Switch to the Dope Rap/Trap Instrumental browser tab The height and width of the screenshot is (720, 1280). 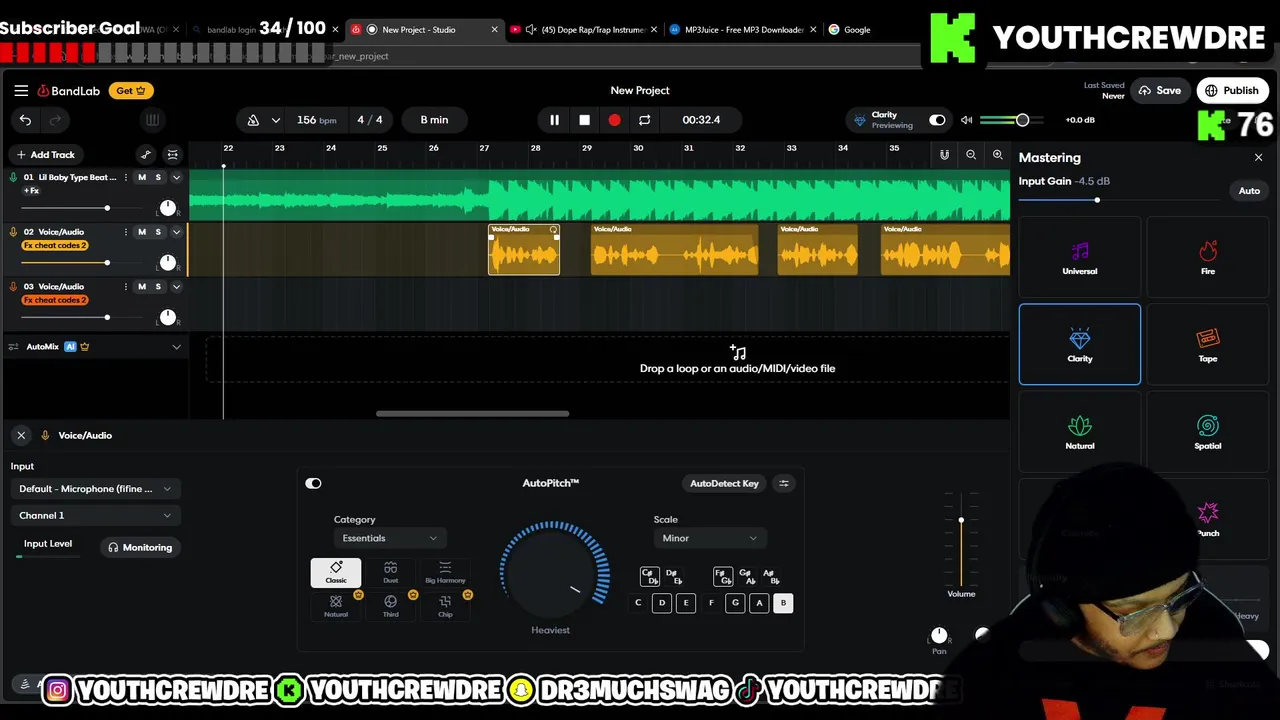[x=584, y=30]
